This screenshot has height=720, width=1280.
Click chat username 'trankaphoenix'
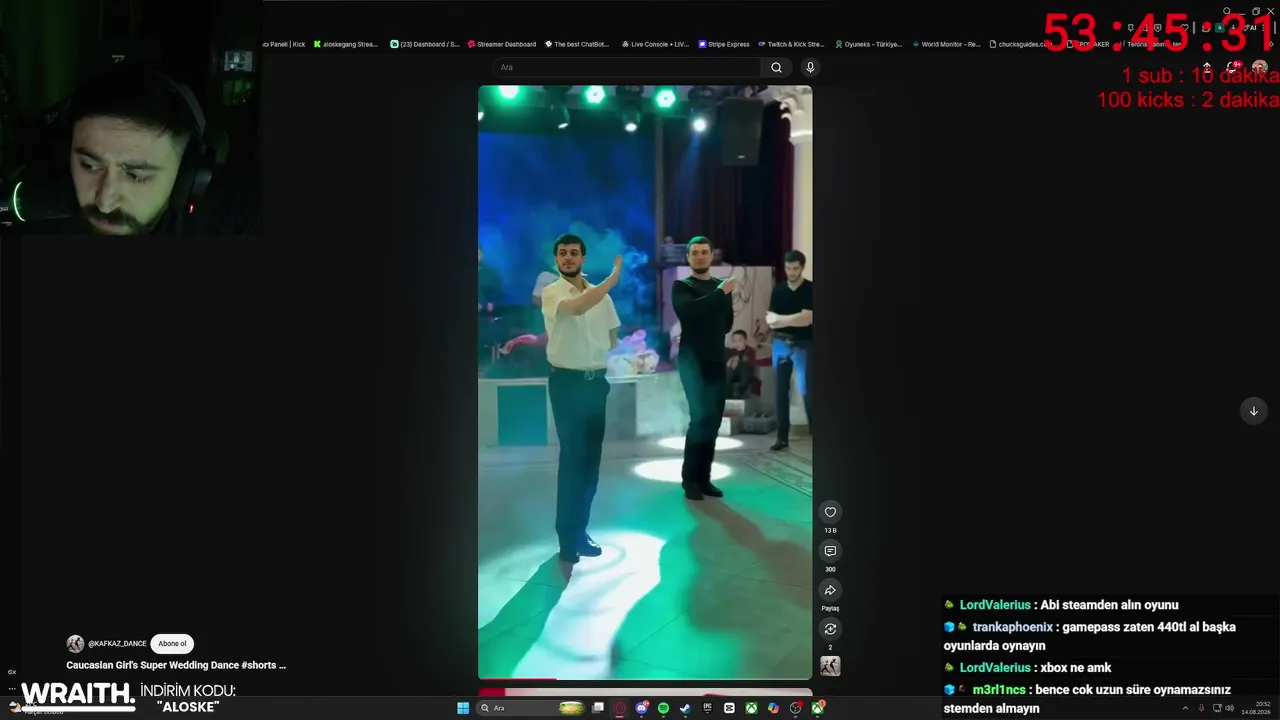pyautogui.click(x=1012, y=627)
